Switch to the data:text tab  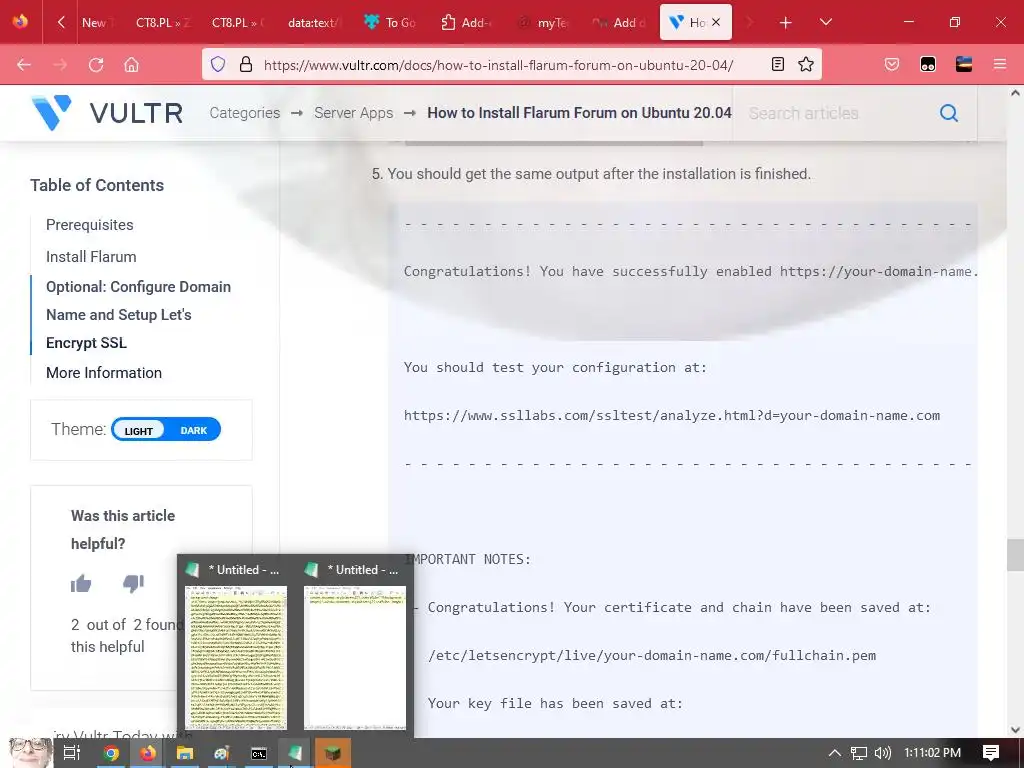(314, 23)
